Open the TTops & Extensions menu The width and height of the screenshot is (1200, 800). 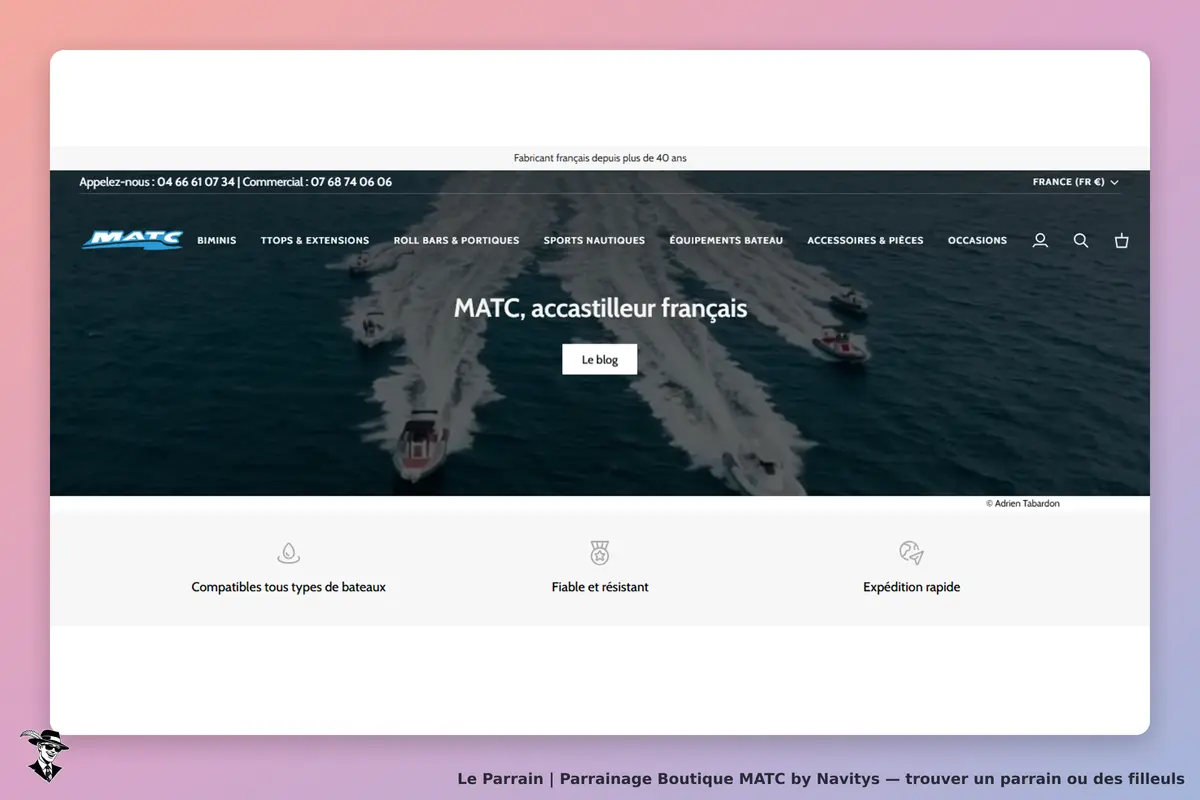tap(315, 240)
